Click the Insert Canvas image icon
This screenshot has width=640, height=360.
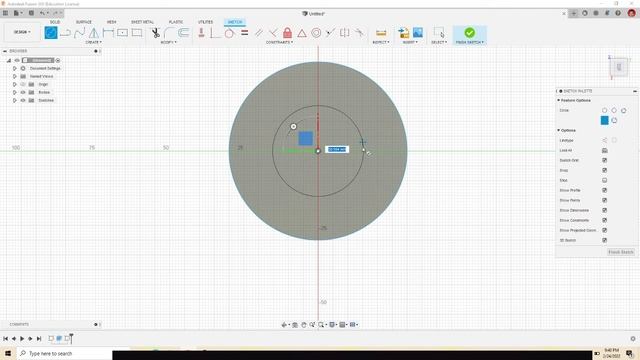[x=418, y=33]
